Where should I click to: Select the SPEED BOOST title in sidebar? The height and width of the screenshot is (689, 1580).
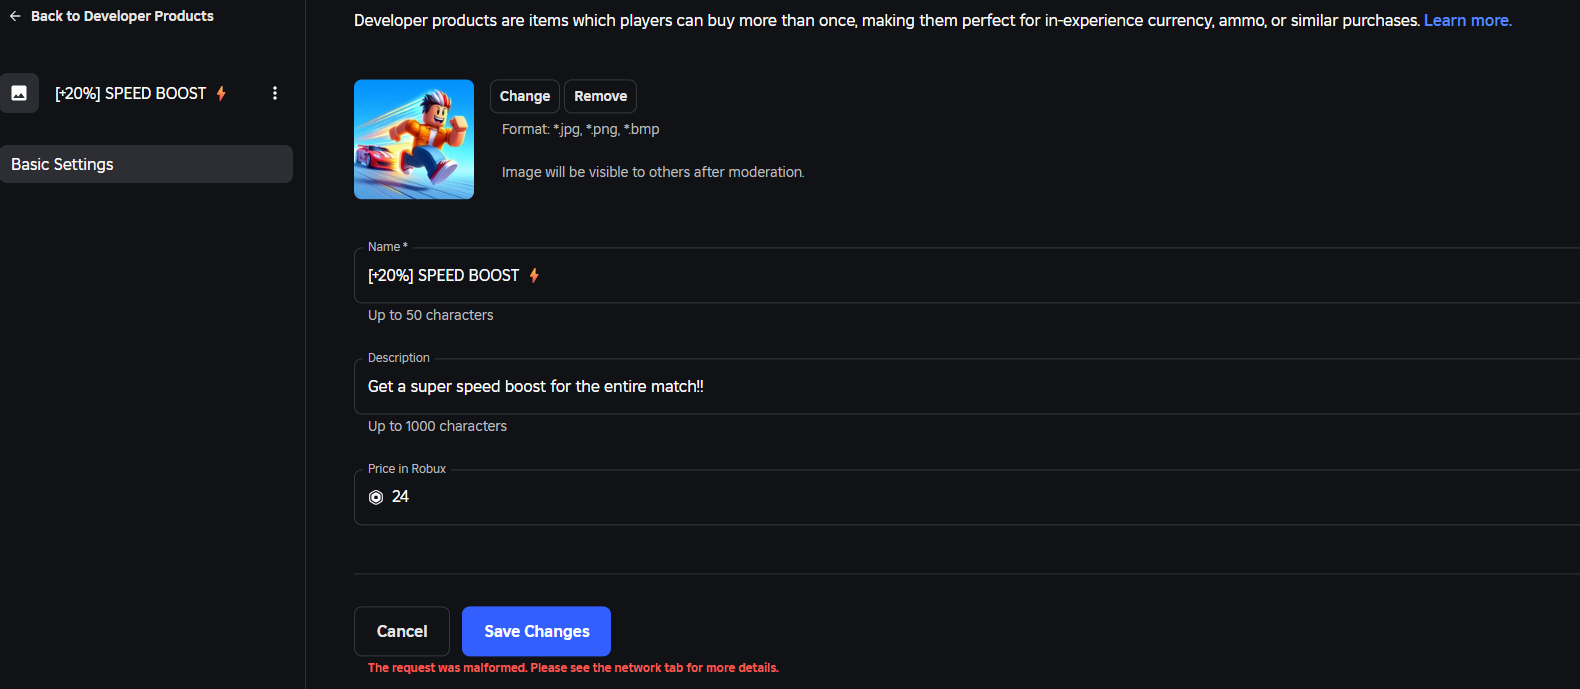point(130,93)
